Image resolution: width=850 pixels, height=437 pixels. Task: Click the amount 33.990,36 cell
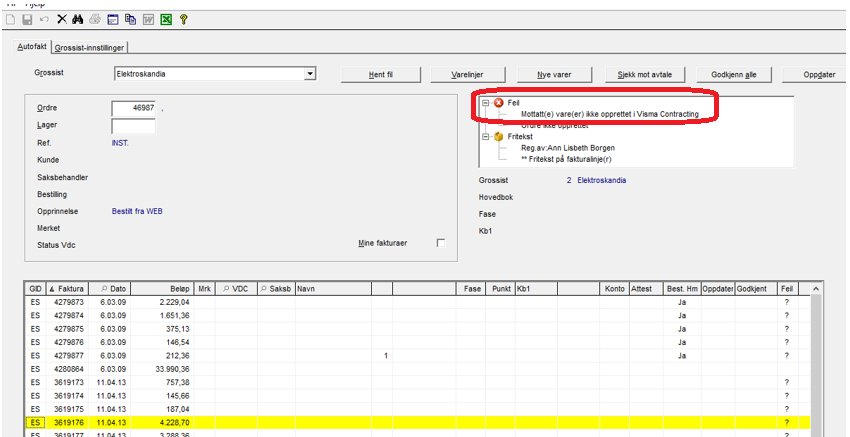(x=163, y=369)
